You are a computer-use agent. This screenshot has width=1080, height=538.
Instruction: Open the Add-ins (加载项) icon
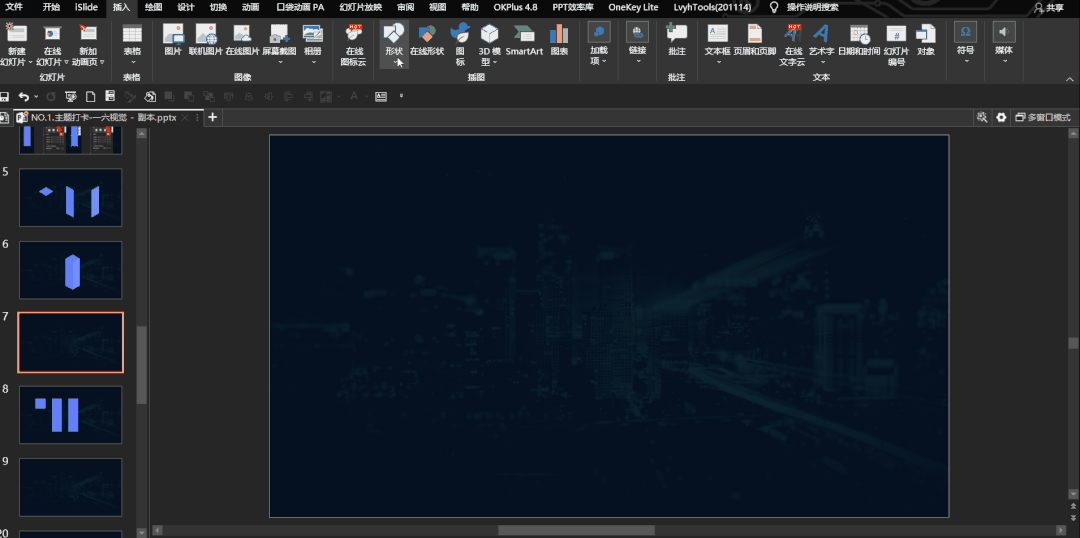tap(599, 32)
